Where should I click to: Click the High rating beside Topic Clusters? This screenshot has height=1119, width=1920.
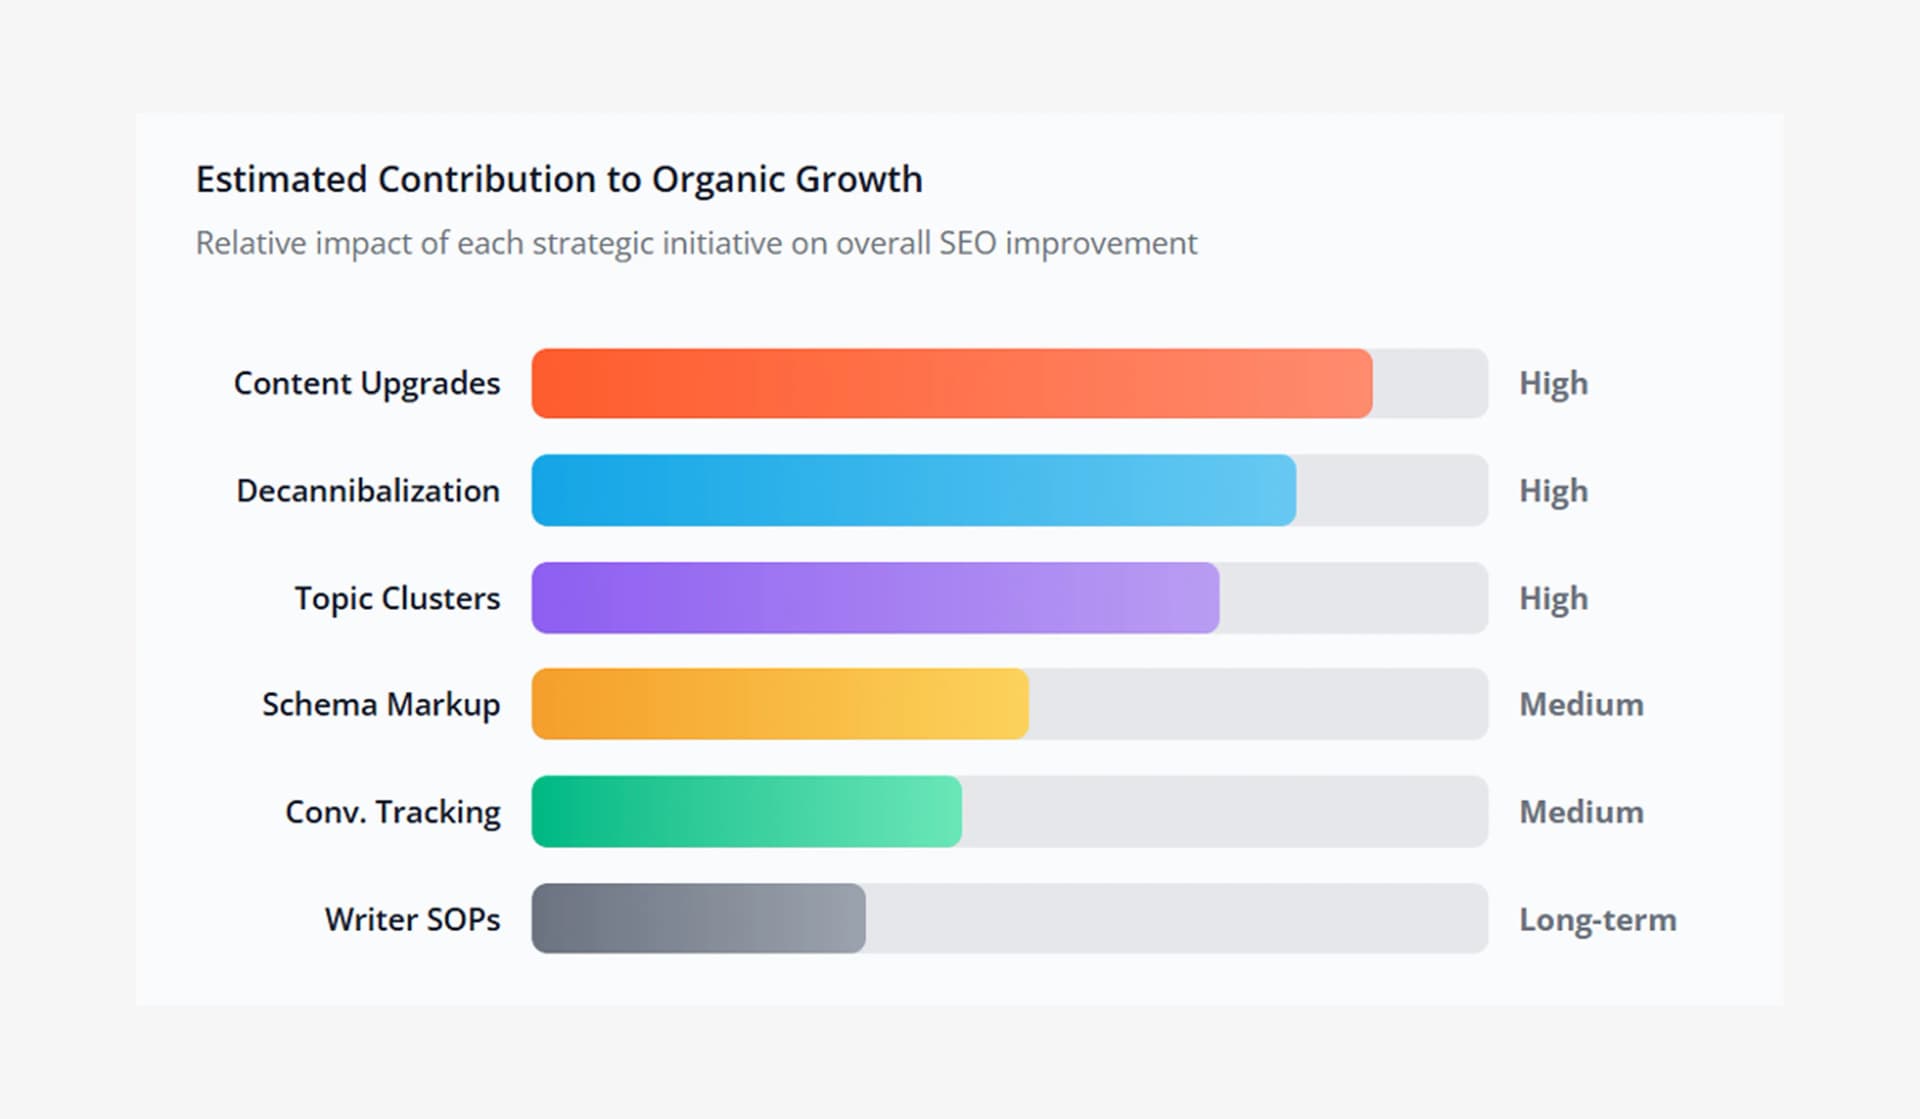coord(1553,598)
